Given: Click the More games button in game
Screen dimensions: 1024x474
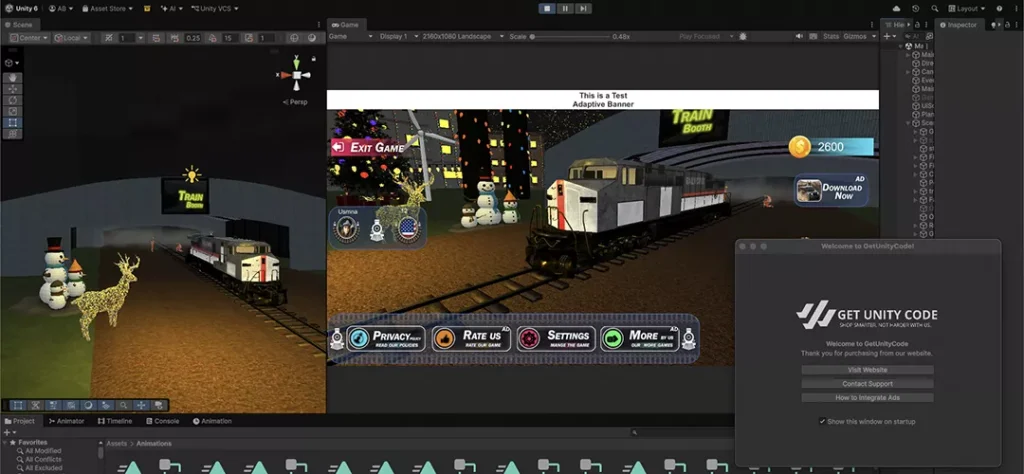Looking at the screenshot, I should tap(640, 339).
